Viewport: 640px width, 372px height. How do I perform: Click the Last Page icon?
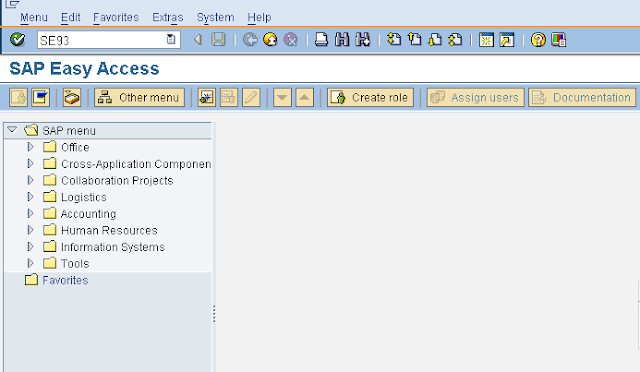click(456, 40)
